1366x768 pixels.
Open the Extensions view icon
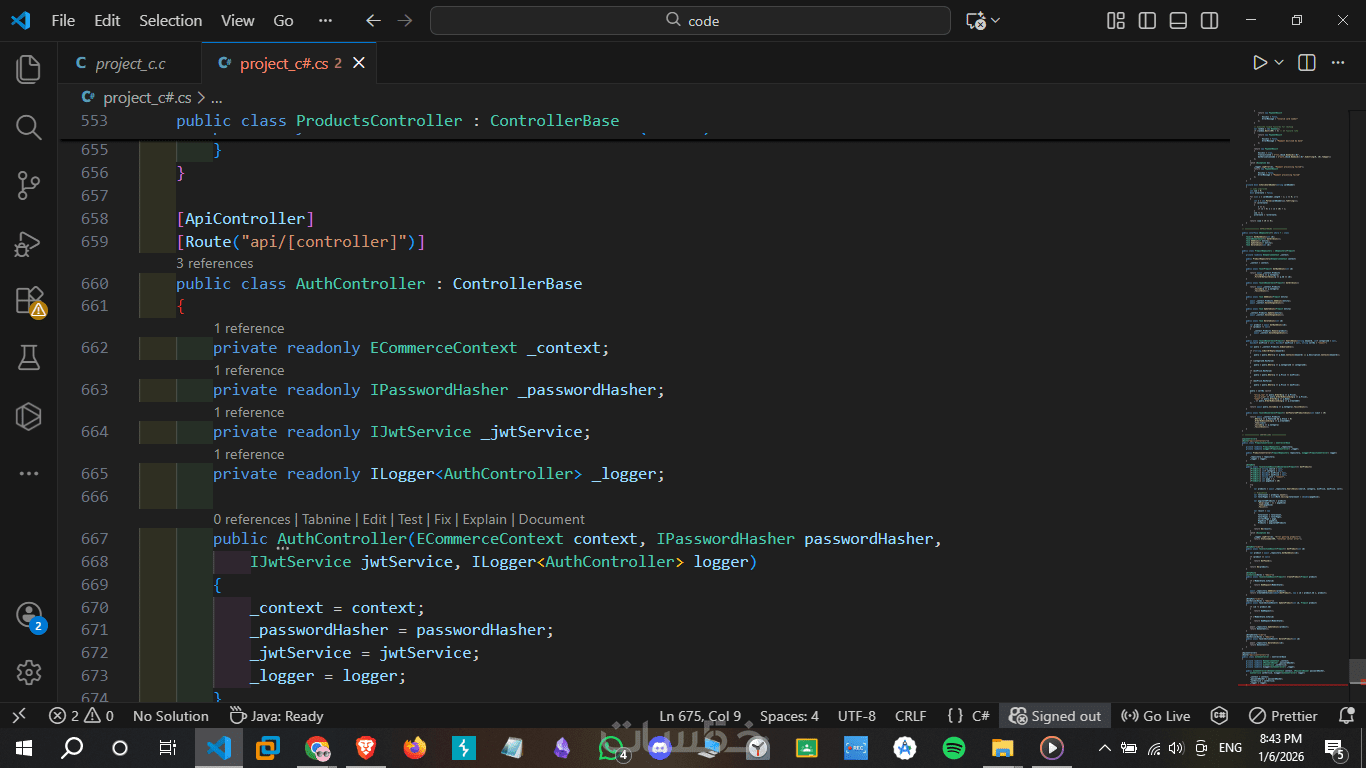pyautogui.click(x=28, y=301)
